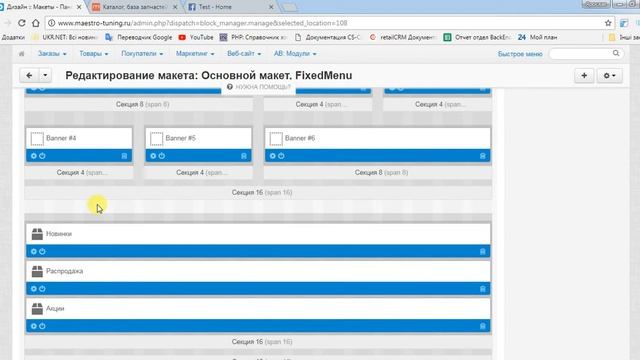Image resolution: width=640 pixels, height=360 pixels.
Task: Open the Покупатели menu
Action: pos(142,53)
